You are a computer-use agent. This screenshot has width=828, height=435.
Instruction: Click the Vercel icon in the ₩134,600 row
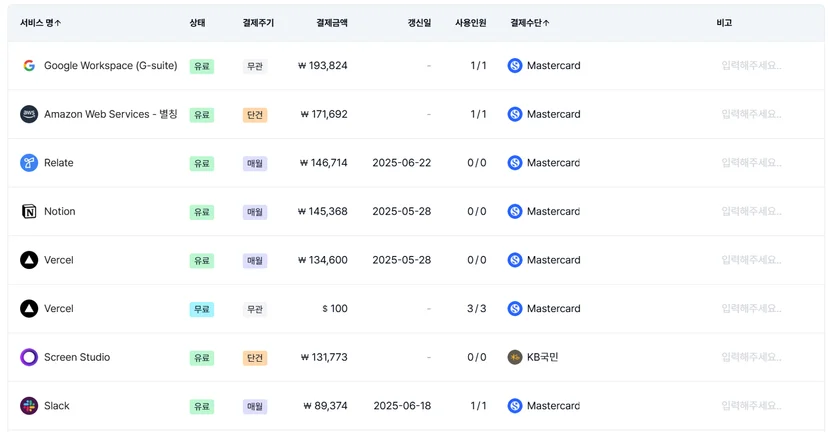[29, 260]
